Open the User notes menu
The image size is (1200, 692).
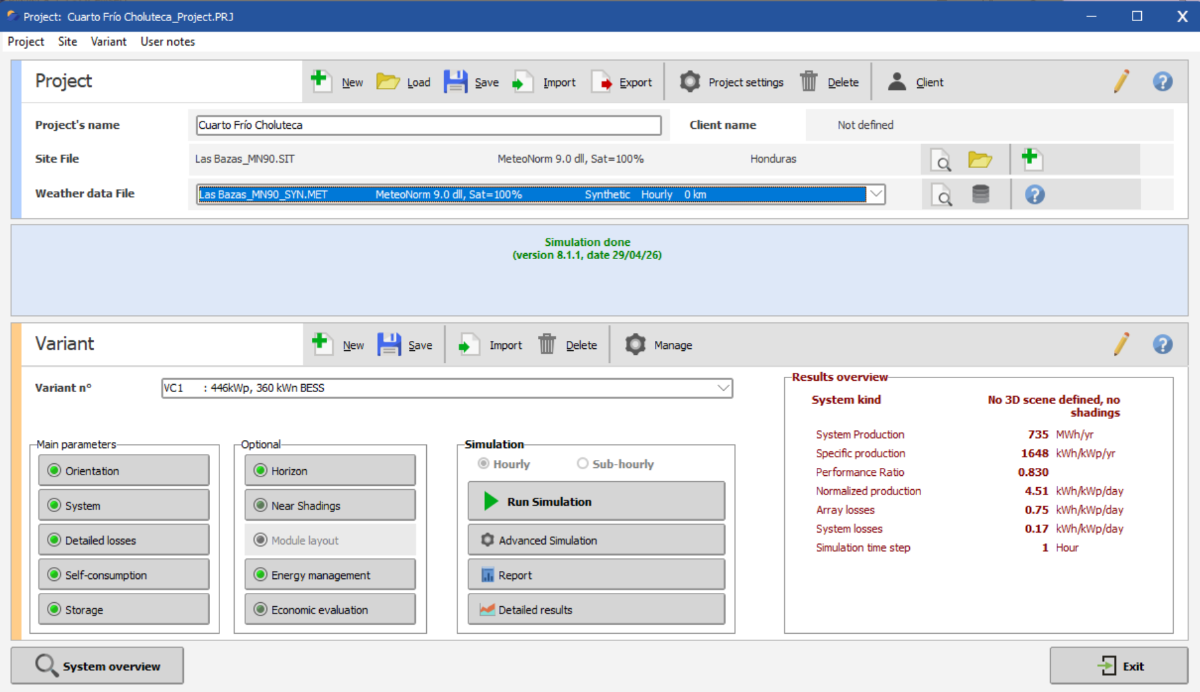[167, 42]
